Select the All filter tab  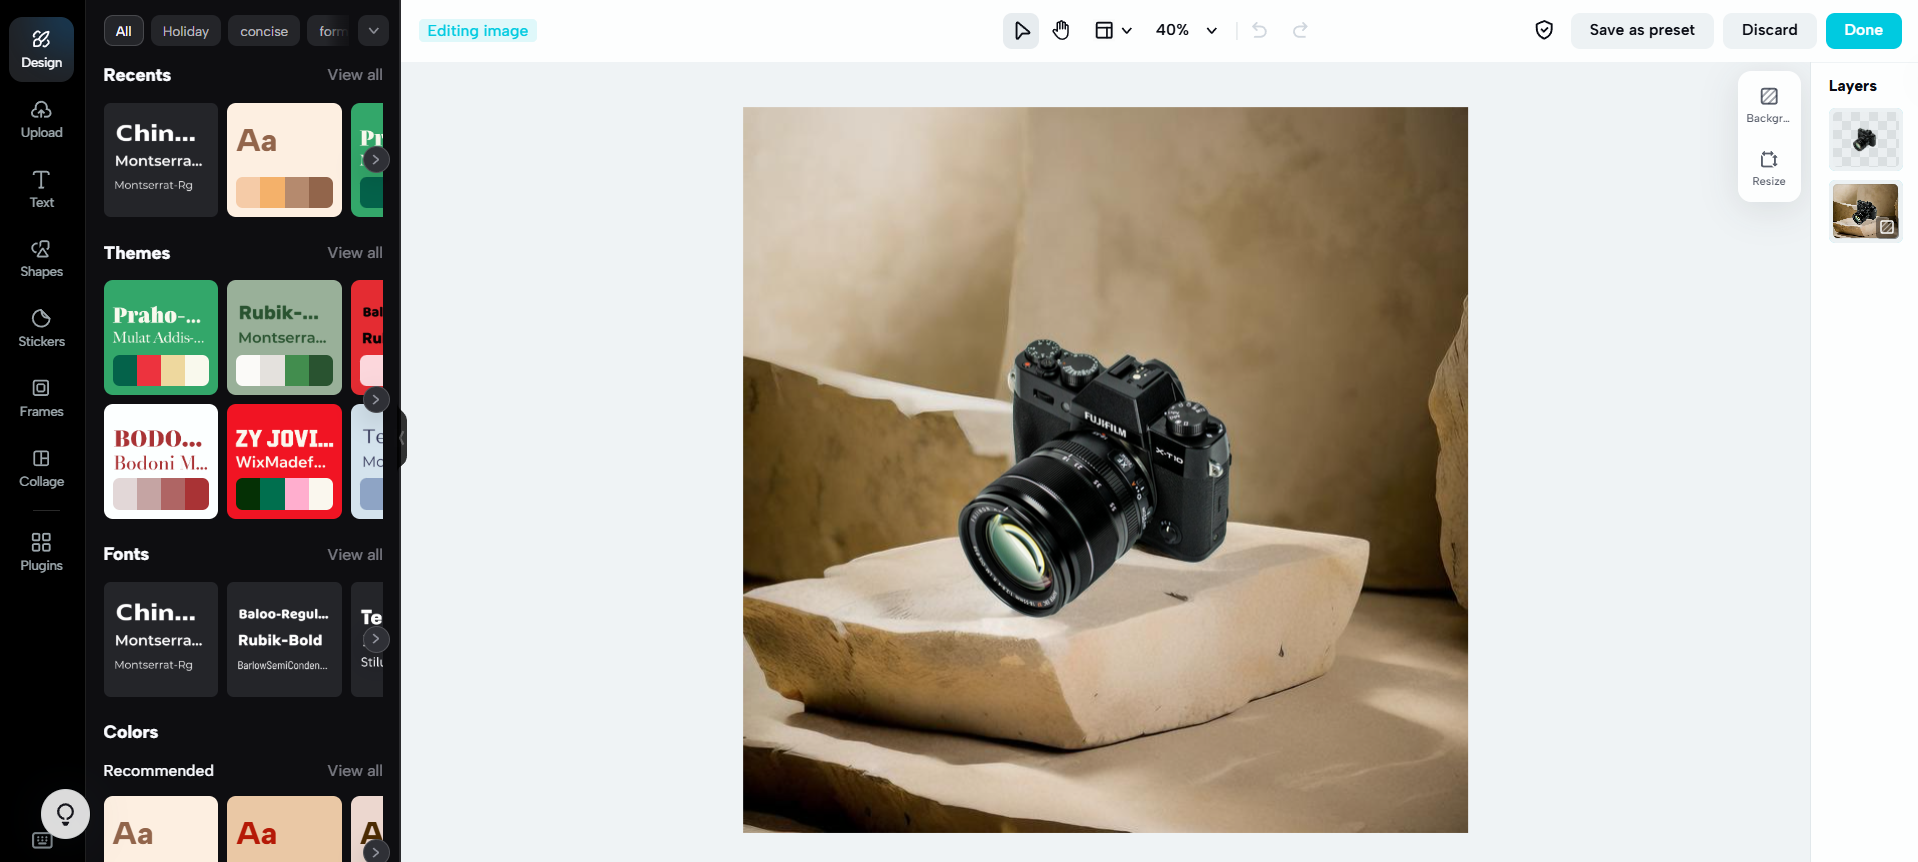click(x=123, y=31)
